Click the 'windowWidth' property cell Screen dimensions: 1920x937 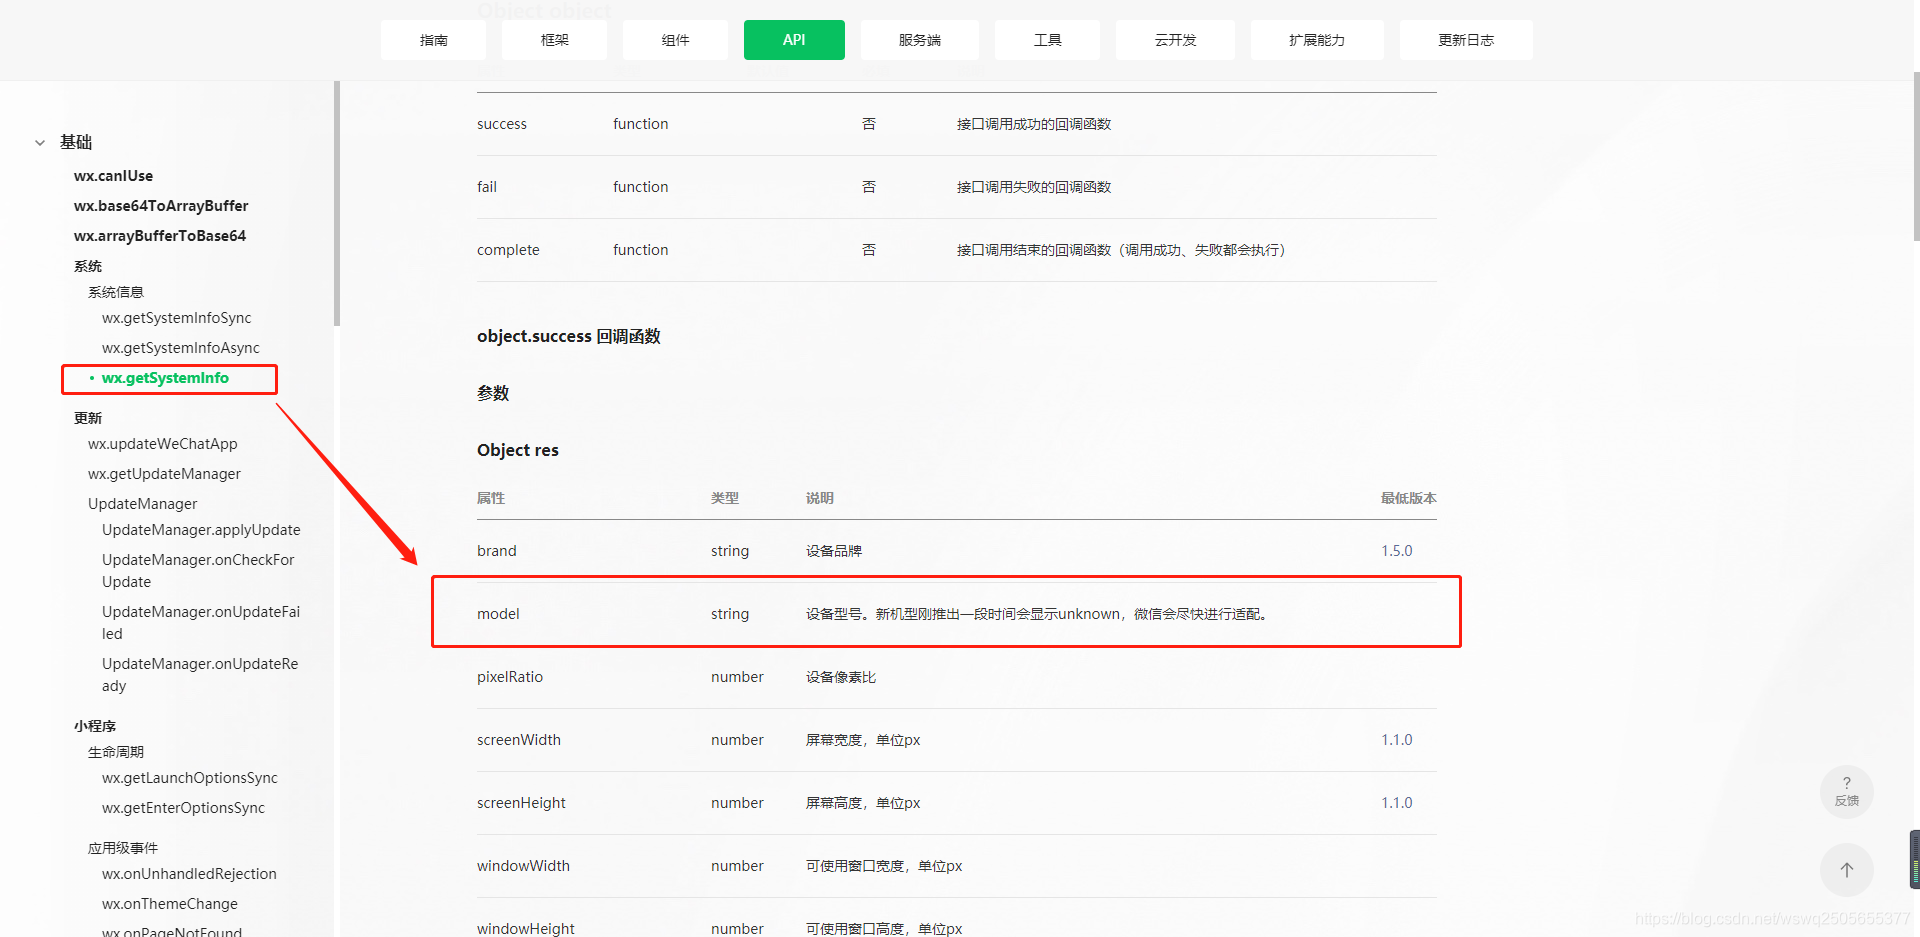523,866
